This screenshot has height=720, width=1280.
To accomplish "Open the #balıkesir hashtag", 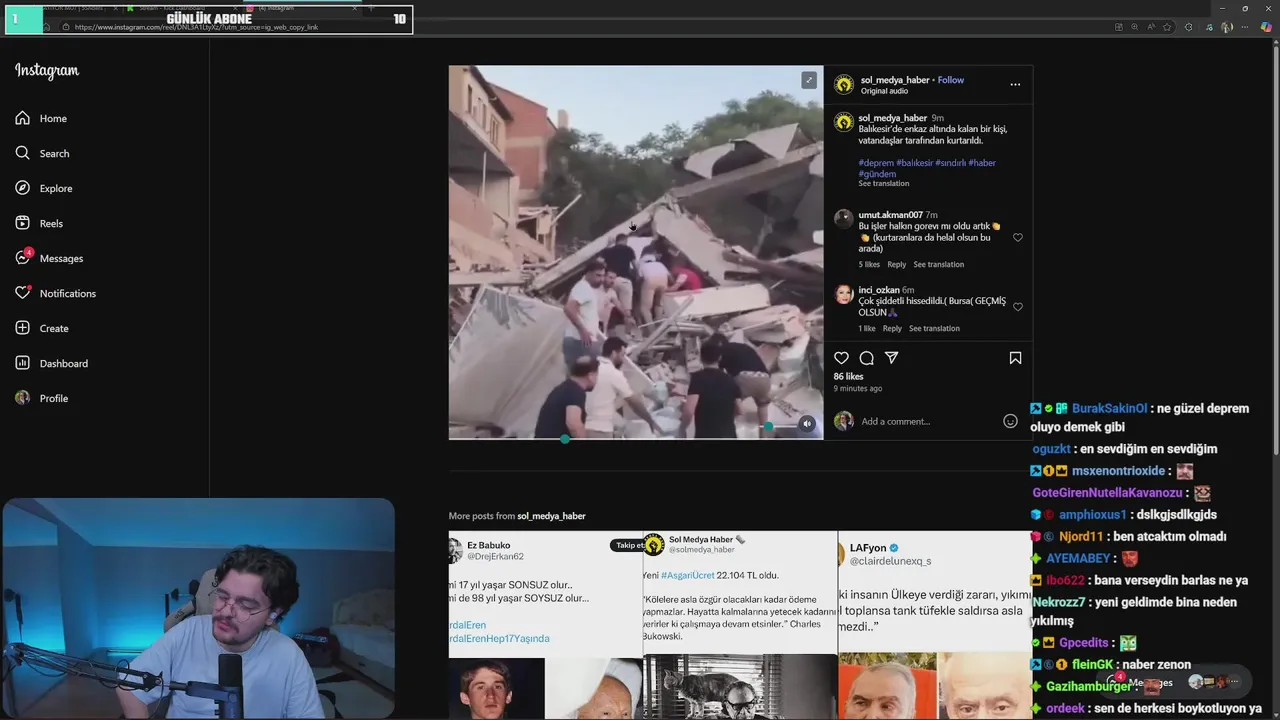I will pyautogui.click(x=914, y=163).
